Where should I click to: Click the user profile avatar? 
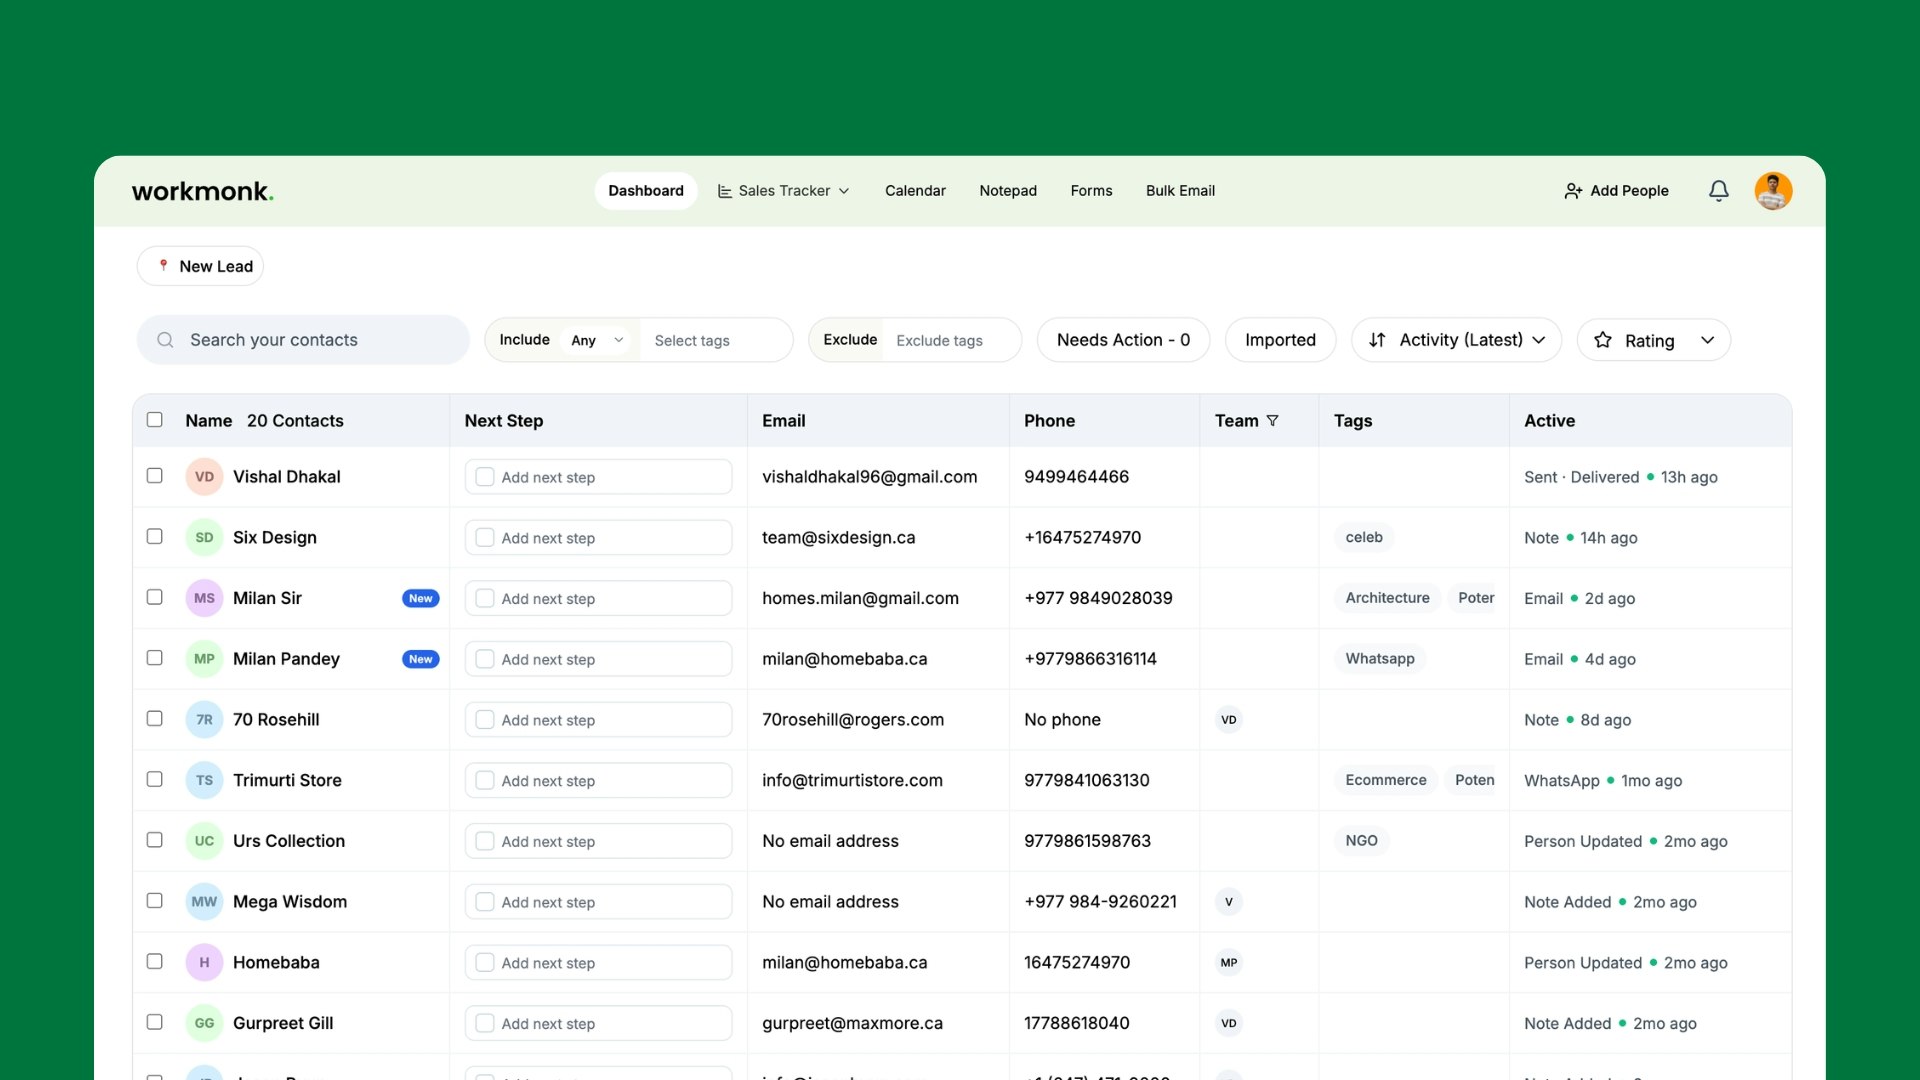1773,191
